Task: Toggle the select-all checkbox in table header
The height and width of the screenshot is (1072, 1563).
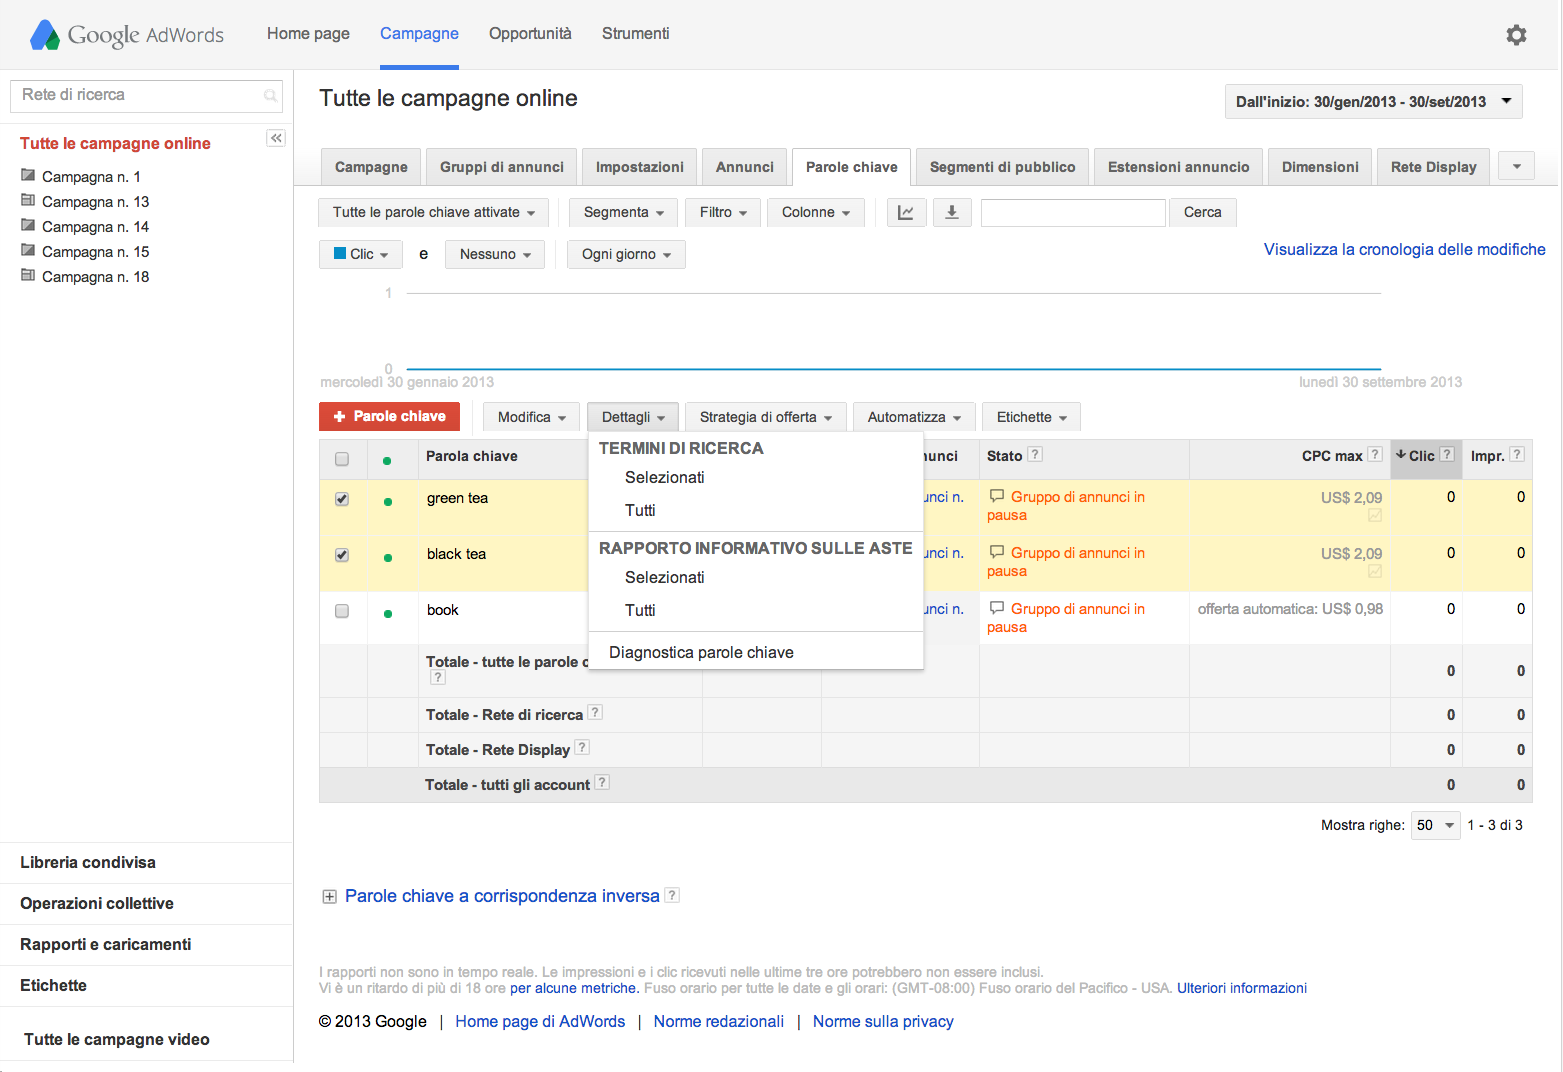Action: (x=342, y=459)
